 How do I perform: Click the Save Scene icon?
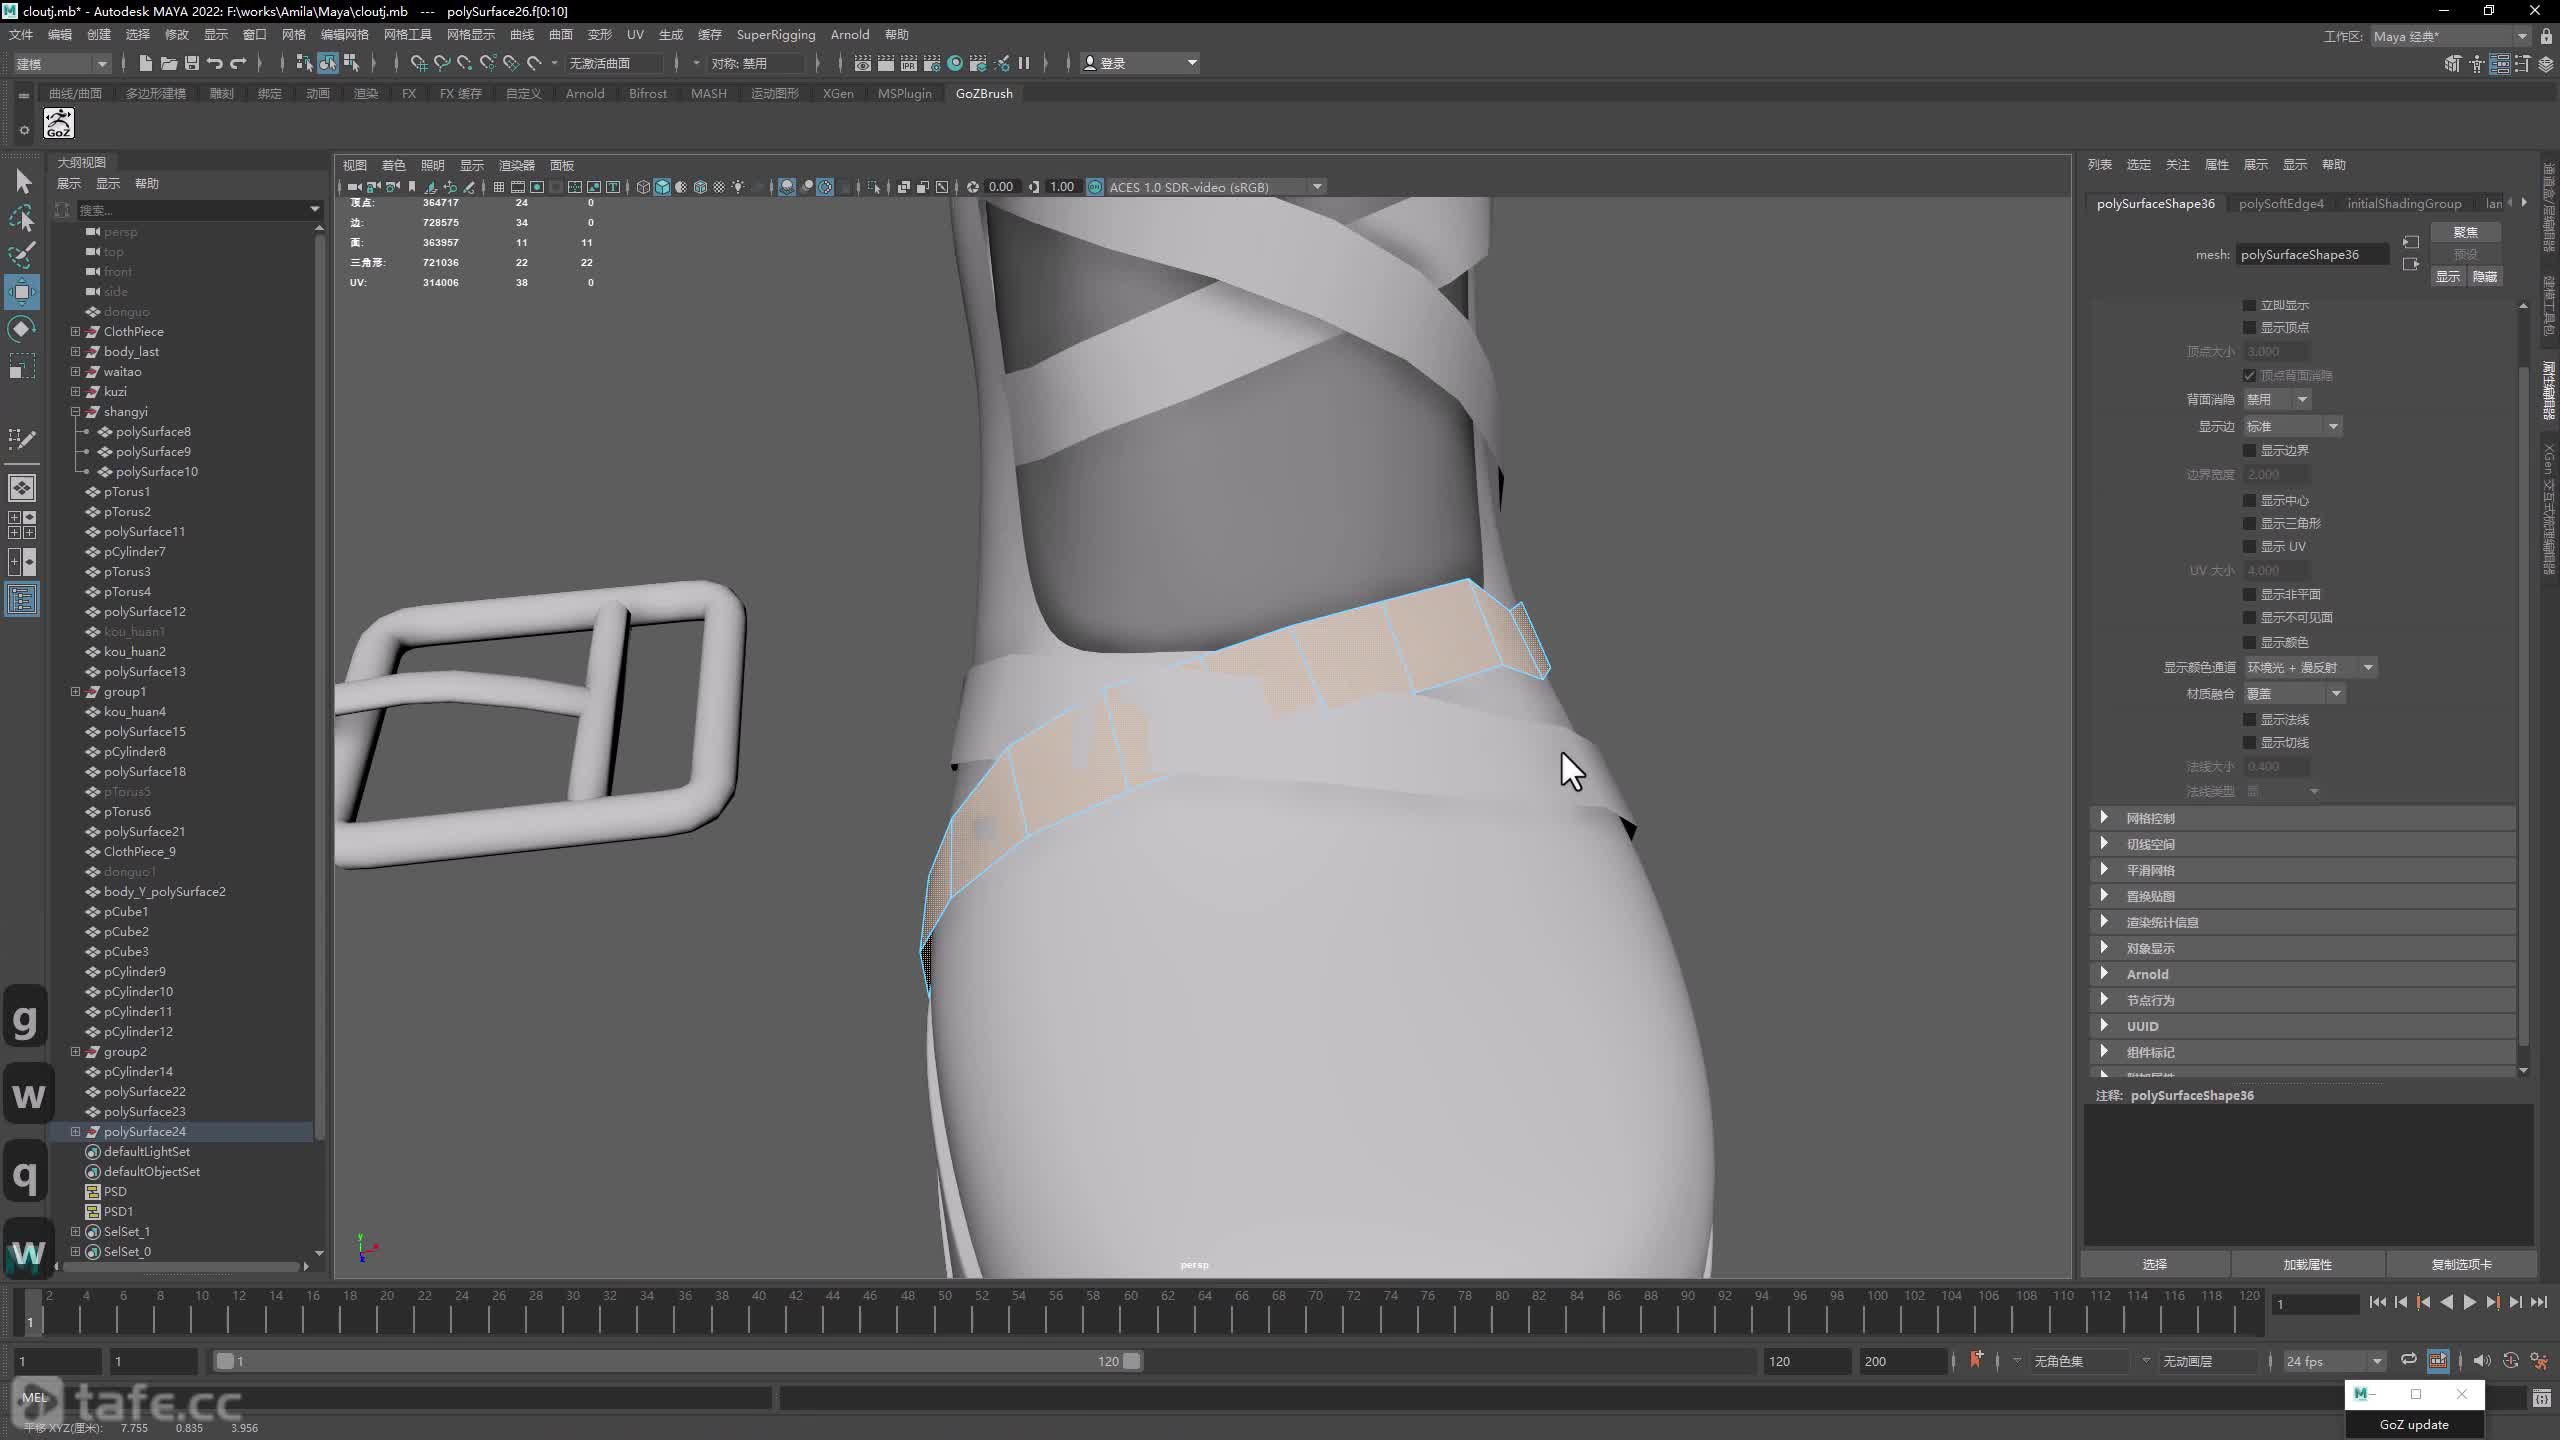192,63
